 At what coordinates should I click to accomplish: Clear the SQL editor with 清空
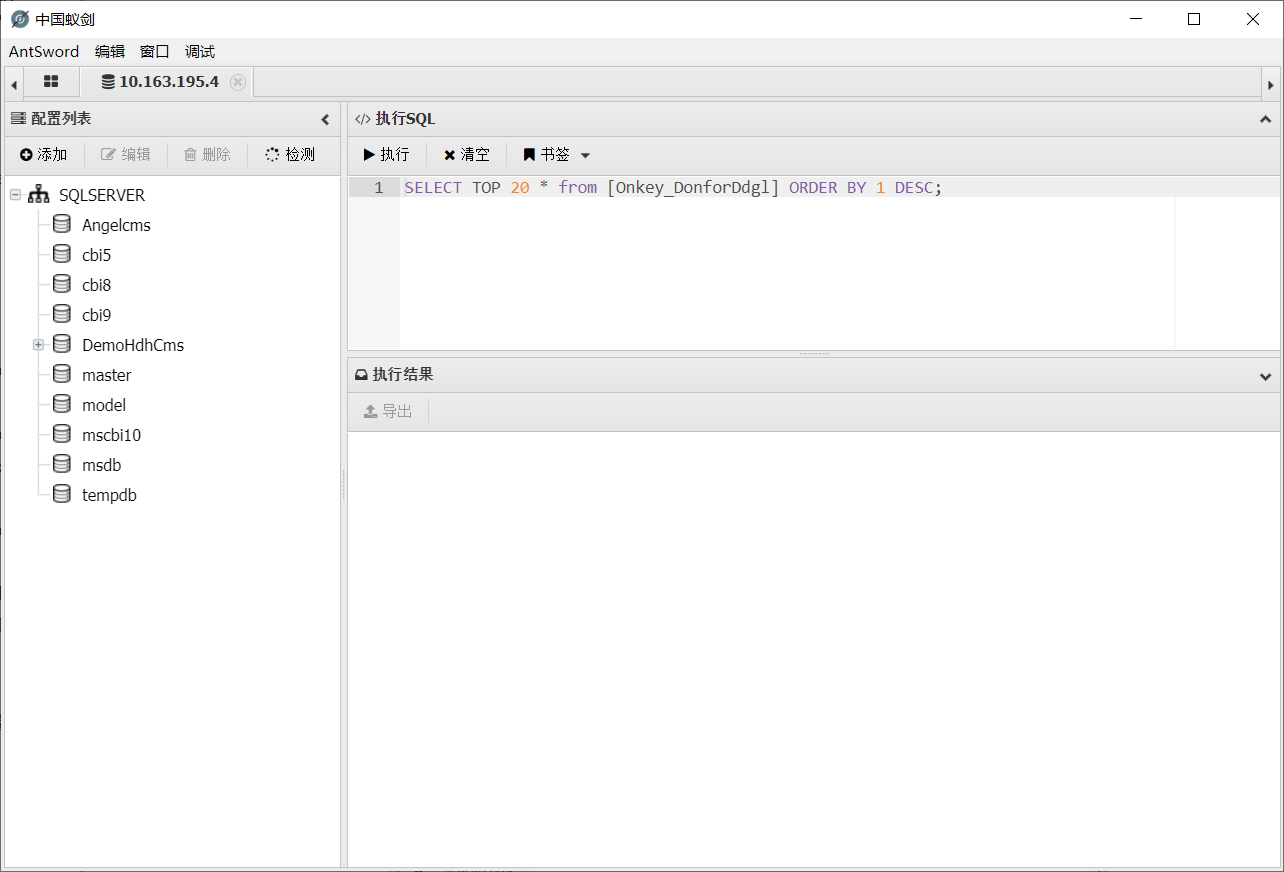467,155
